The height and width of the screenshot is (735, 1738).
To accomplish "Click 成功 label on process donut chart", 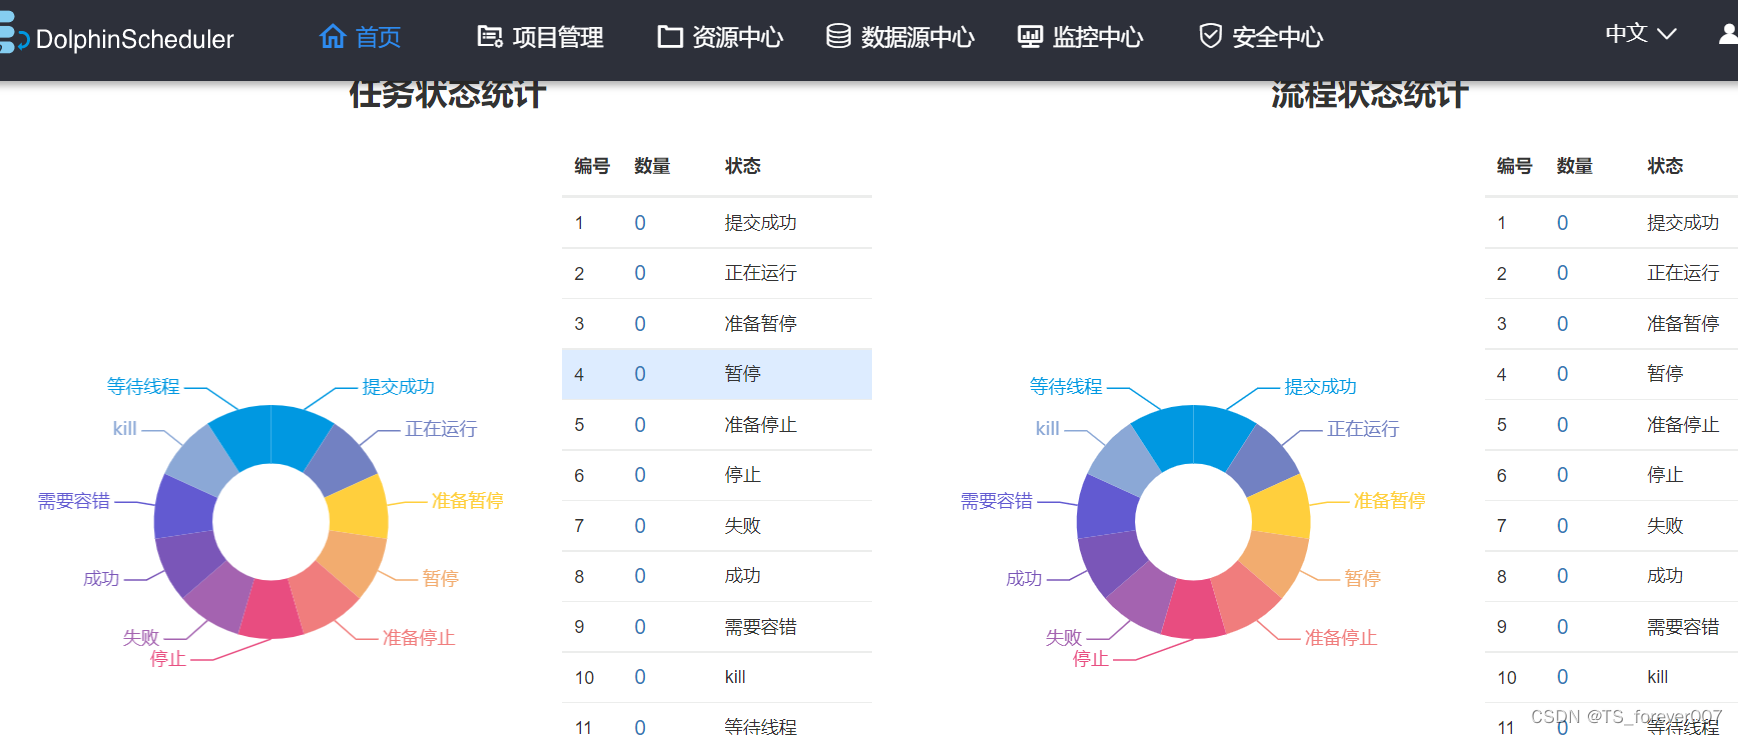I will pos(1024,579).
